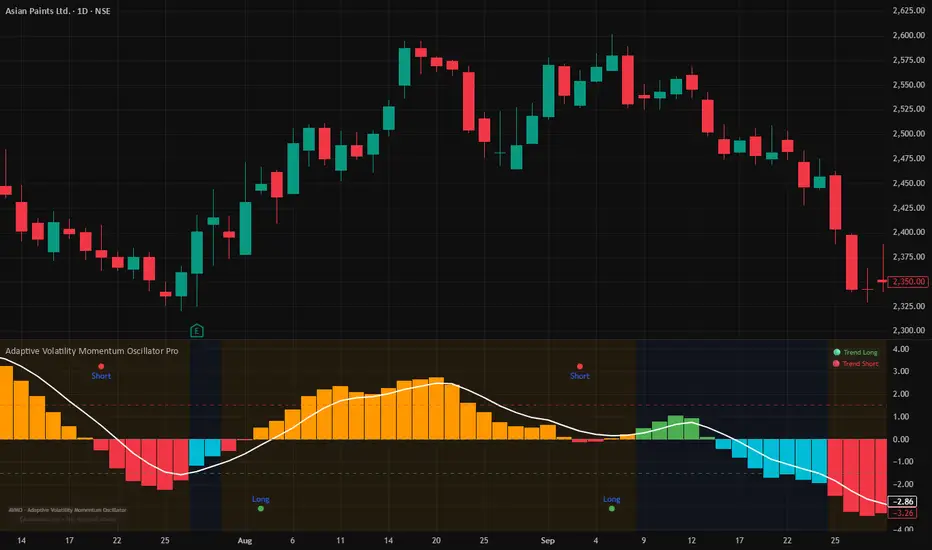Click the 2,500.00 price axis label
The width and height of the screenshot is (932, 550).
[909, 134]
